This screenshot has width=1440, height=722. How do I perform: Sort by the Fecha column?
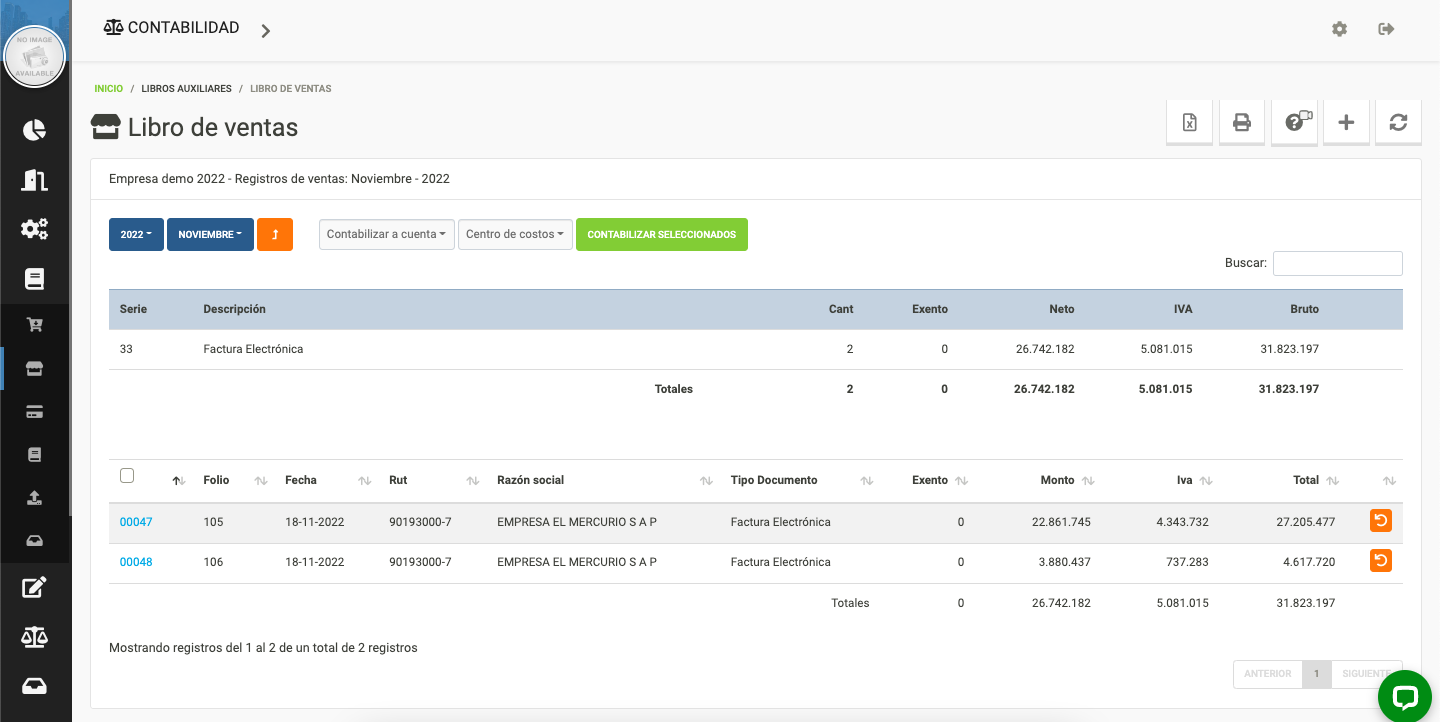pos(327,480)
